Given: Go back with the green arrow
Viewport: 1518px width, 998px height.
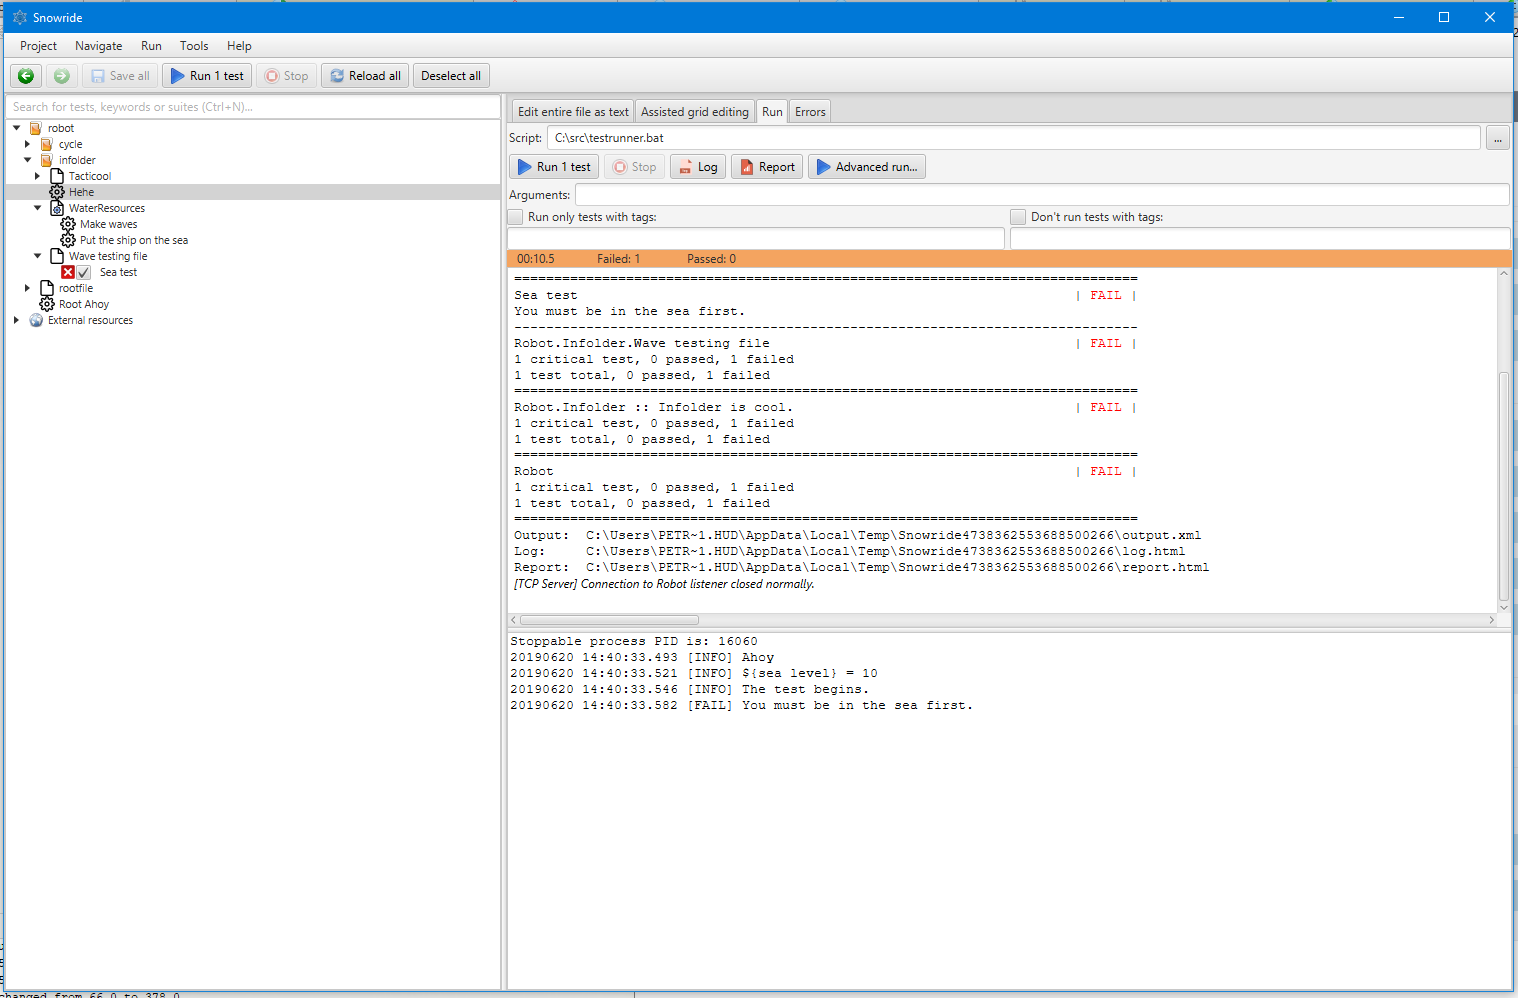Looking at the screenshot, I should [x=26, y=76].
